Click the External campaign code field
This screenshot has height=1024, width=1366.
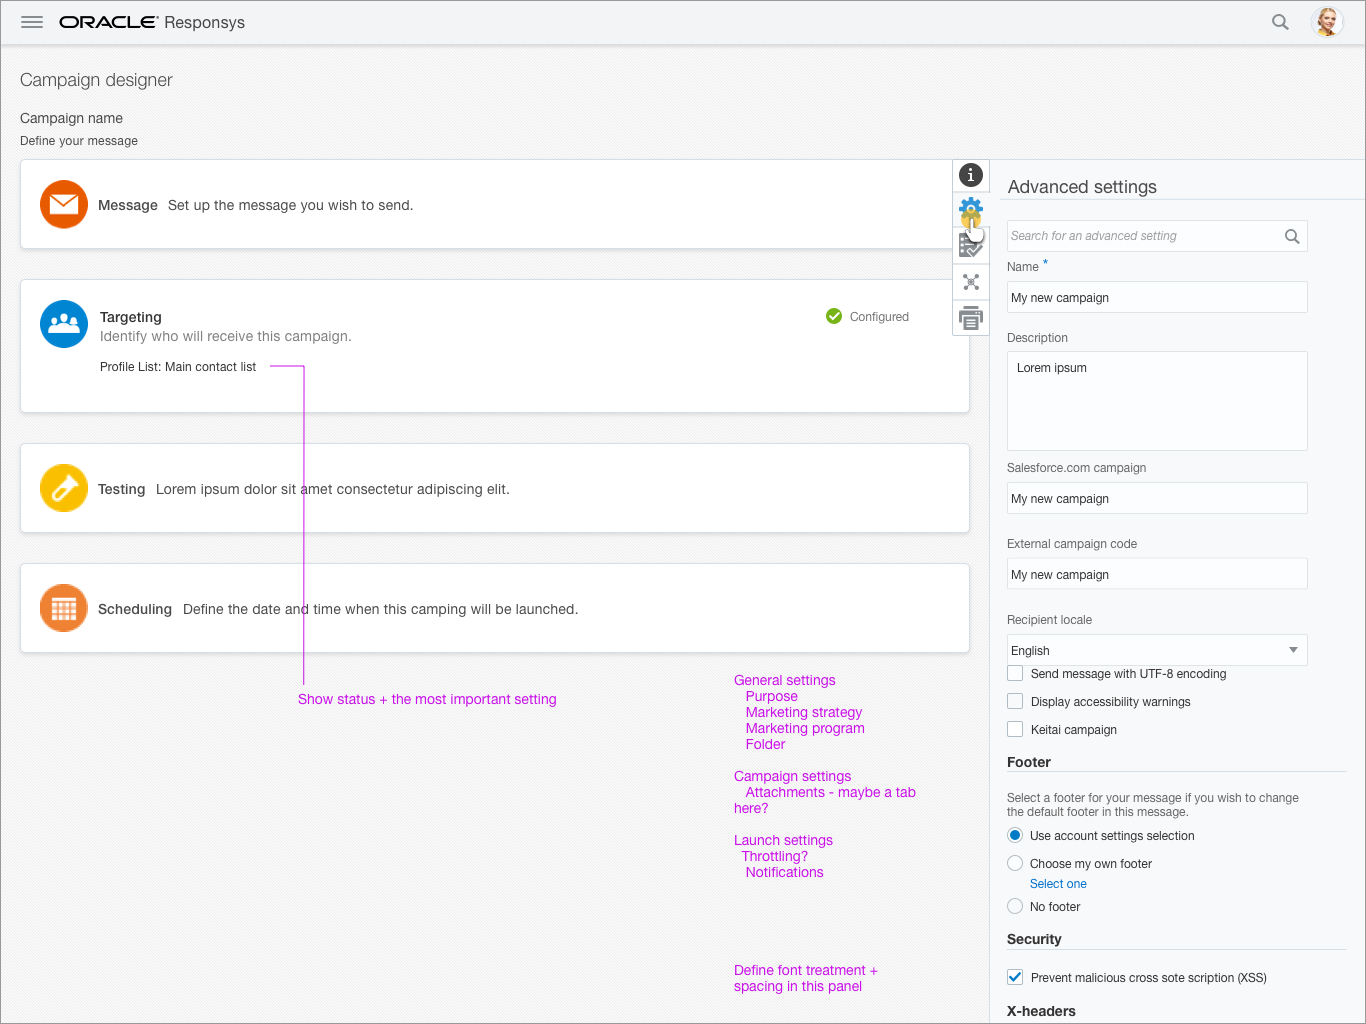[1157, 574]
